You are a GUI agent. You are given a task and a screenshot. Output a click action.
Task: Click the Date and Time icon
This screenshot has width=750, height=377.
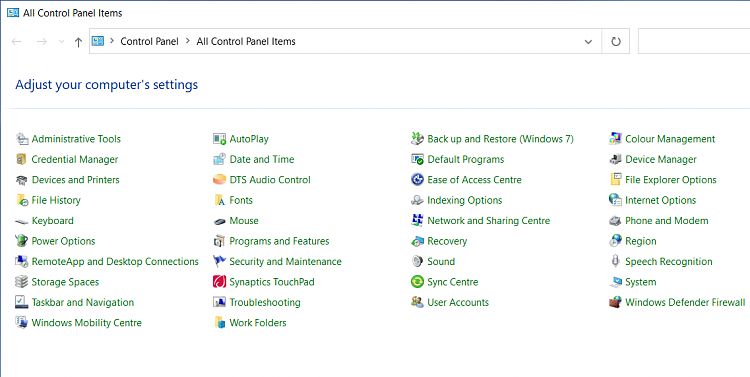220,159
